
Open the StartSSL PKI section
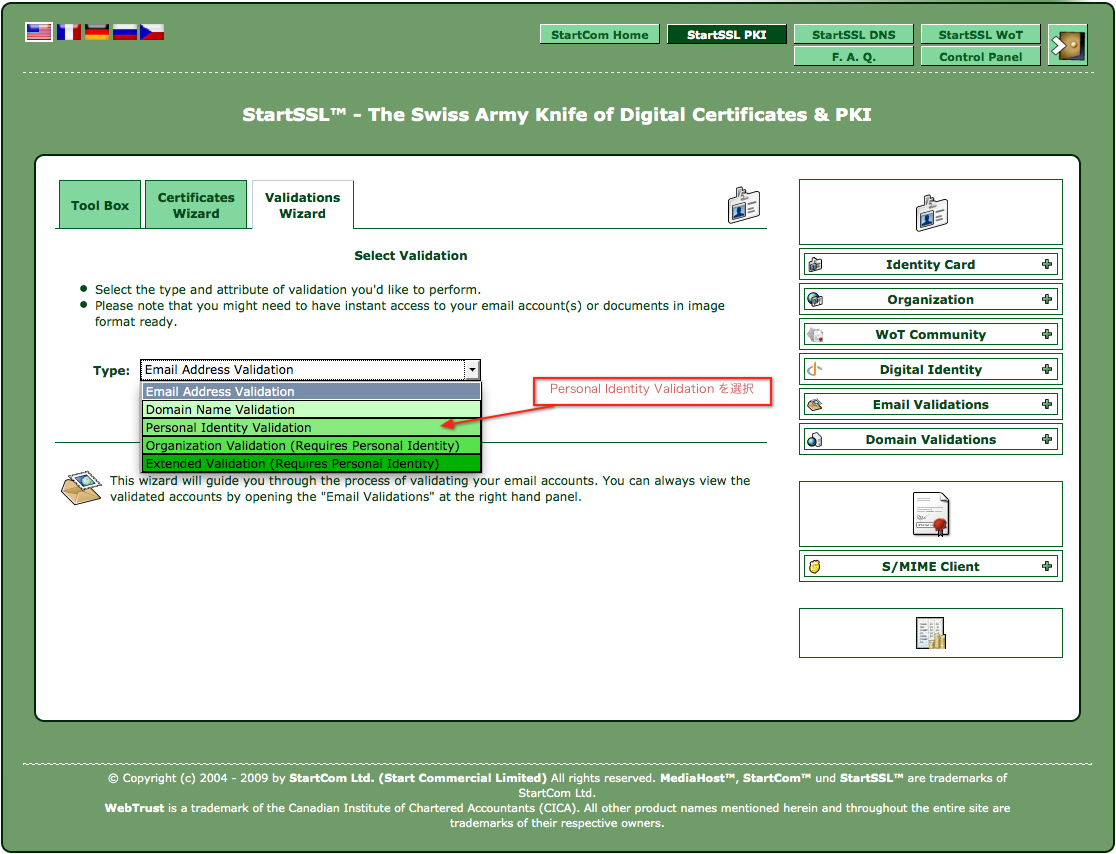pos(727,34)
